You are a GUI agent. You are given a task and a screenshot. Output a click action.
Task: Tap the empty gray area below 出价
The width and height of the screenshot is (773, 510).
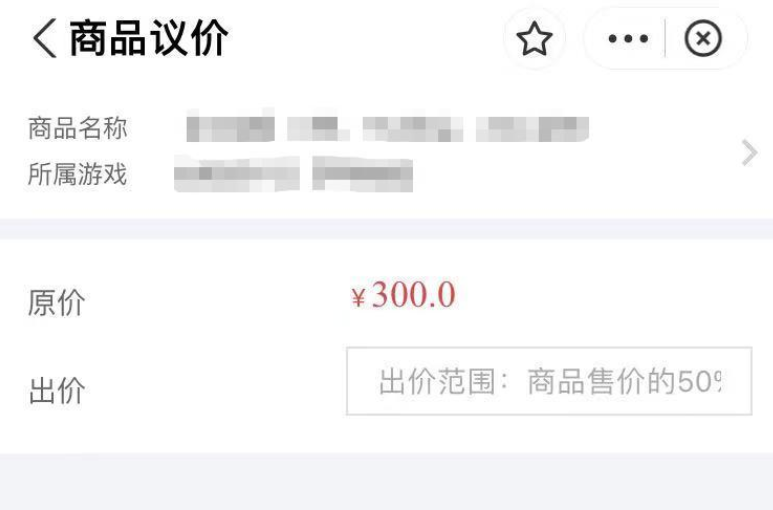(x=386, y=481)
